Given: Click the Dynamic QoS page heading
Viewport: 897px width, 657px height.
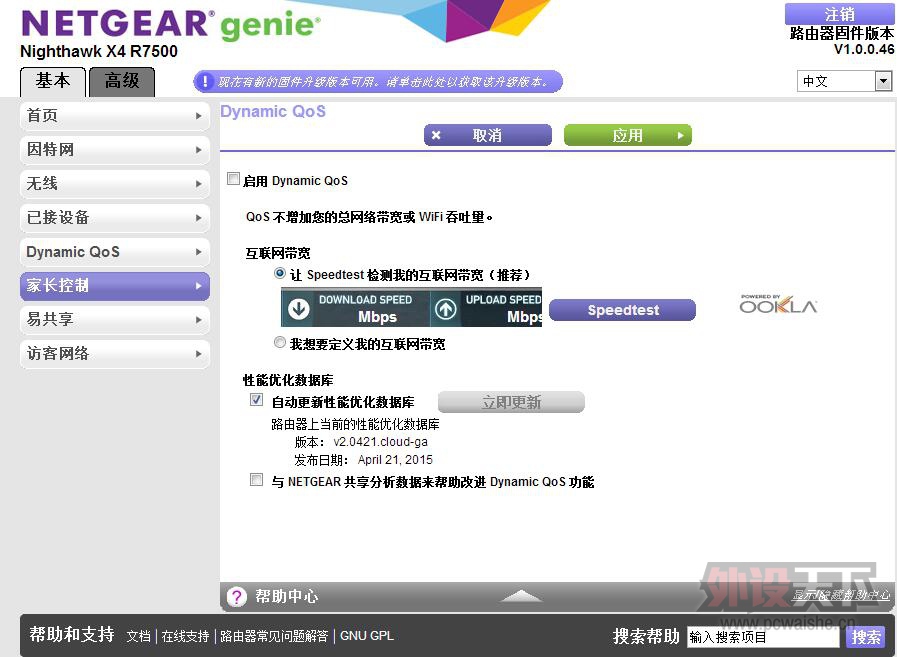Looking at the screenshot, I should click(273, 112).
